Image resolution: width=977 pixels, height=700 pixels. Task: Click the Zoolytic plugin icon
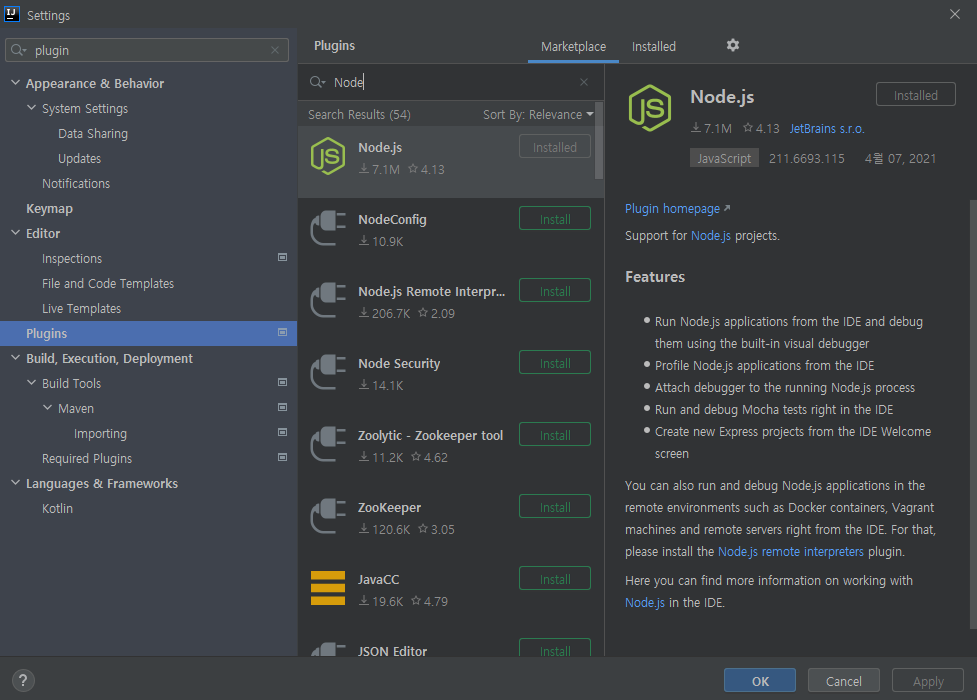[328, 444]
